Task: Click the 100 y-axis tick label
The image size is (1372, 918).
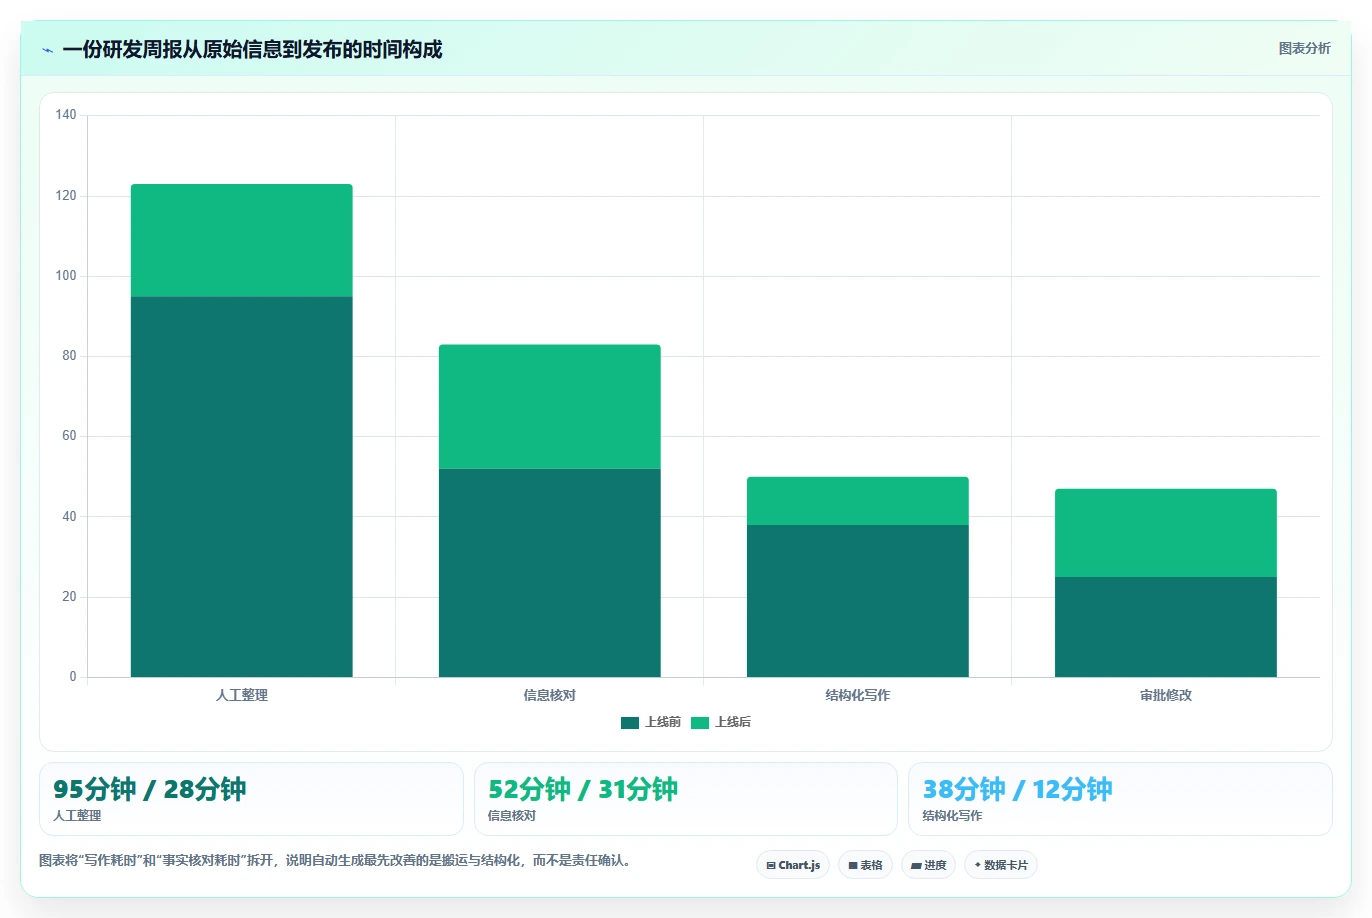Action: 66,276
